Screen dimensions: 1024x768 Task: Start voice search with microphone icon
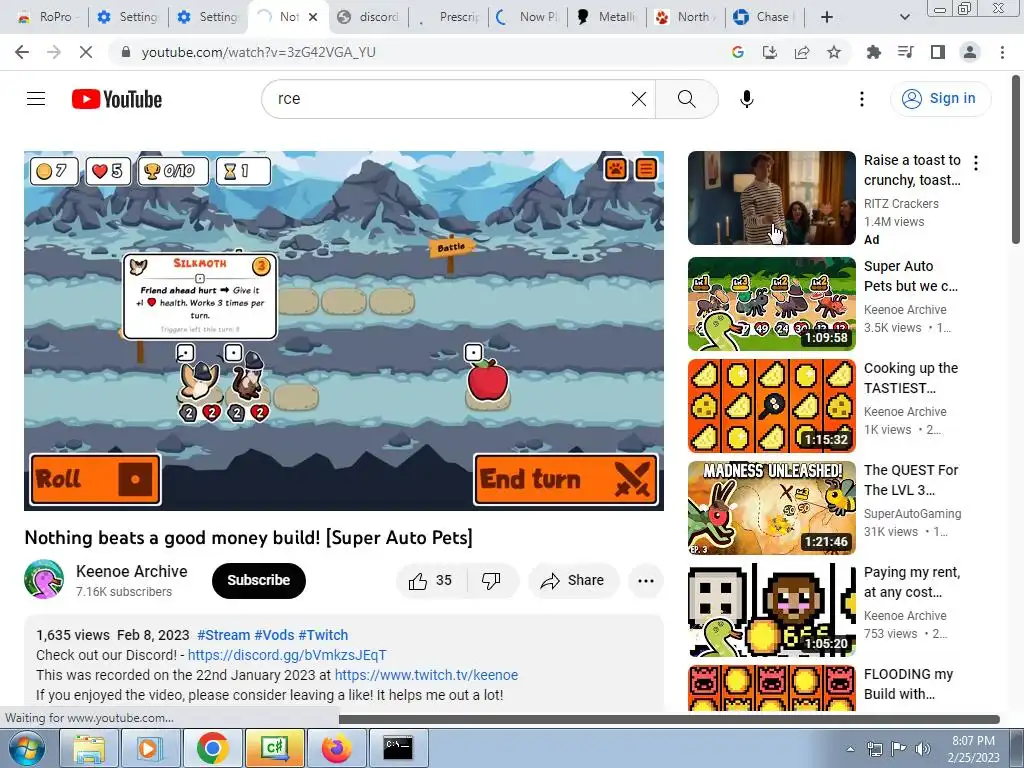746,99
